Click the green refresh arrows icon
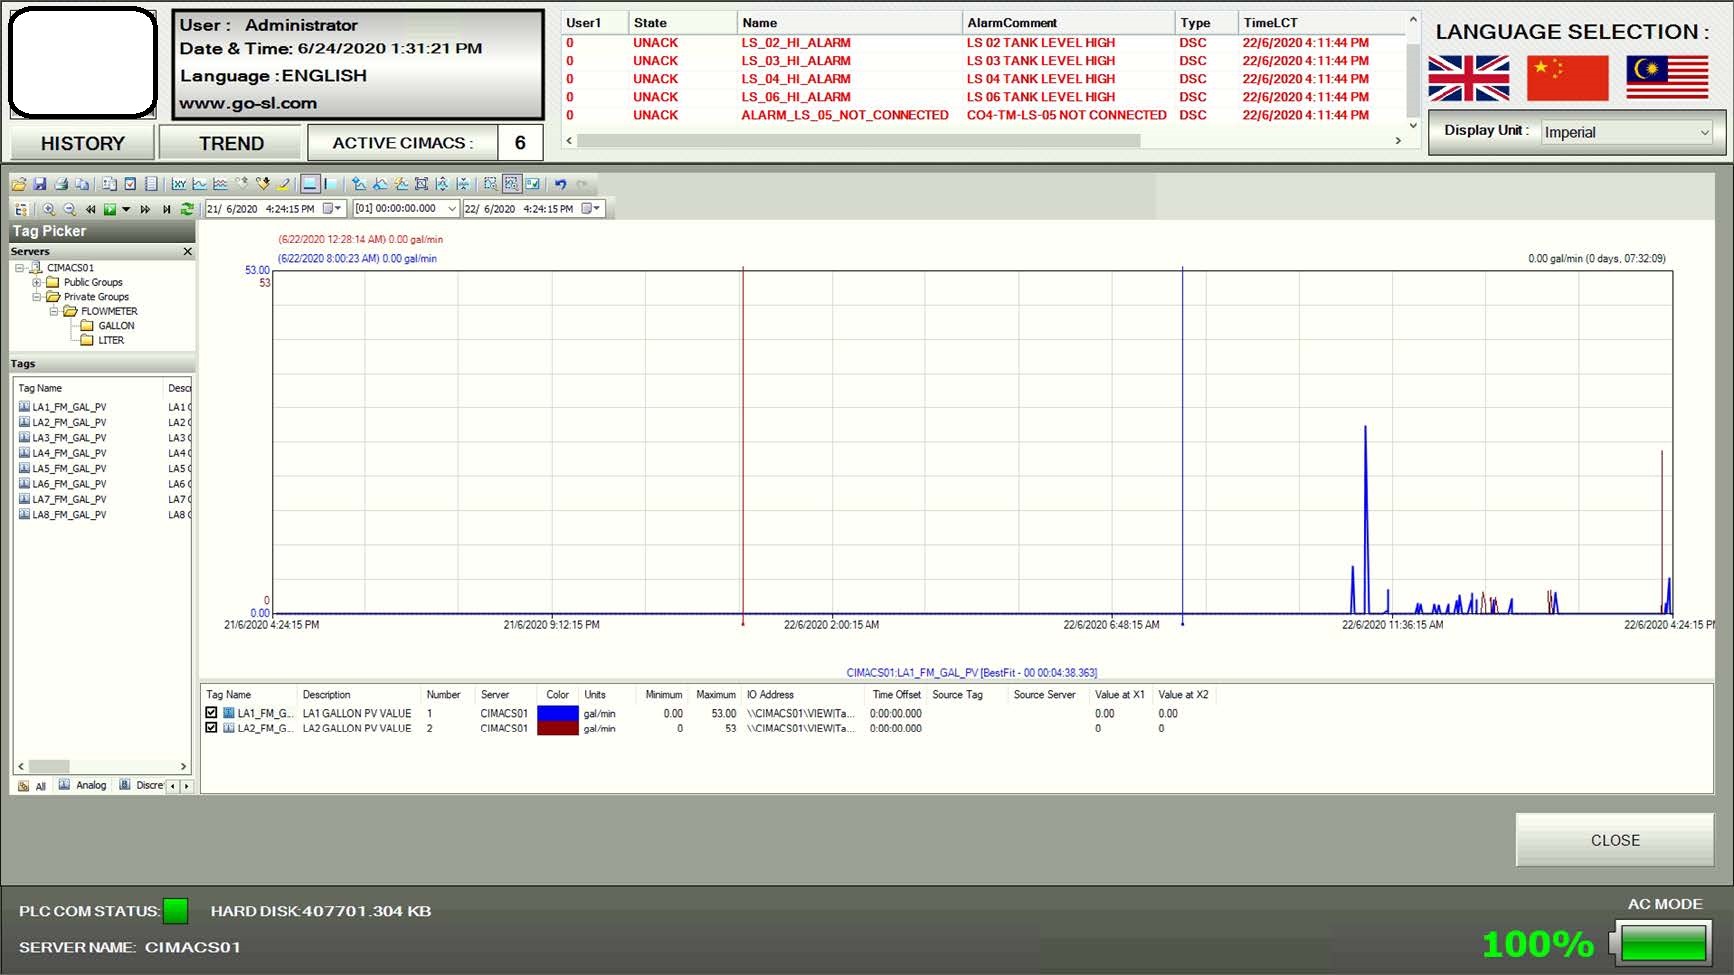The height and width of the screenshot is (975, 1734). [x=187, y=209]
